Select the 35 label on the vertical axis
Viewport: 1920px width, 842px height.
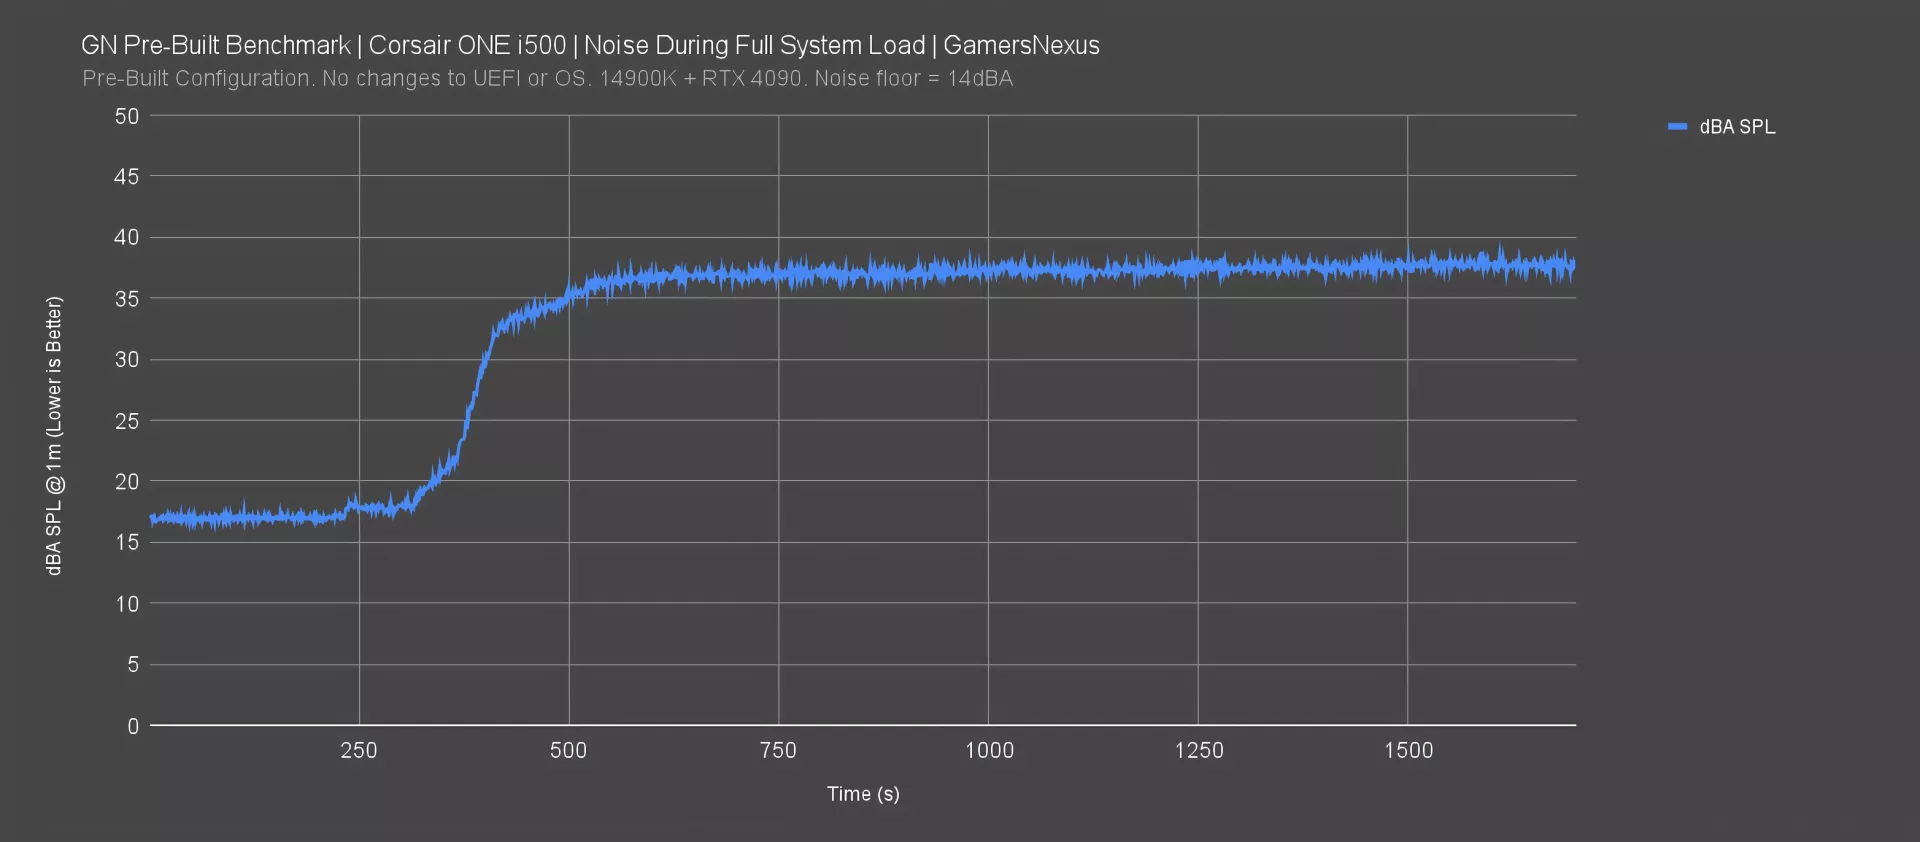[x=127, y=299]
